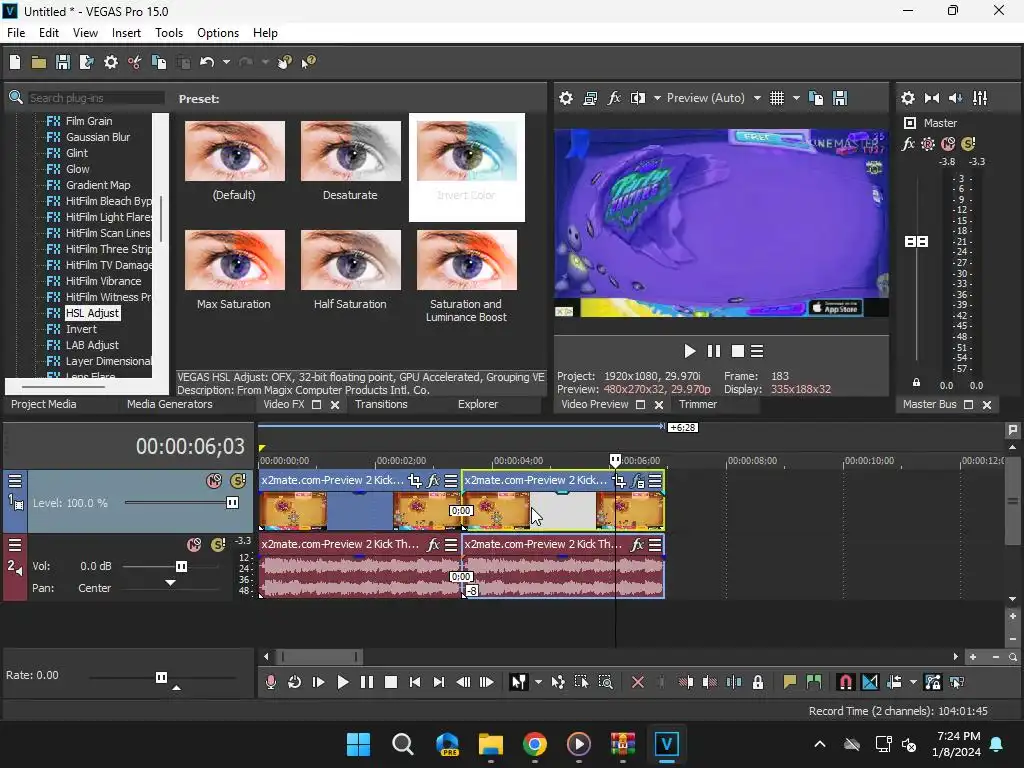Open Event Pan/Crop on first video clip
Screen dimensions: 1024x768
click(415, 481)
